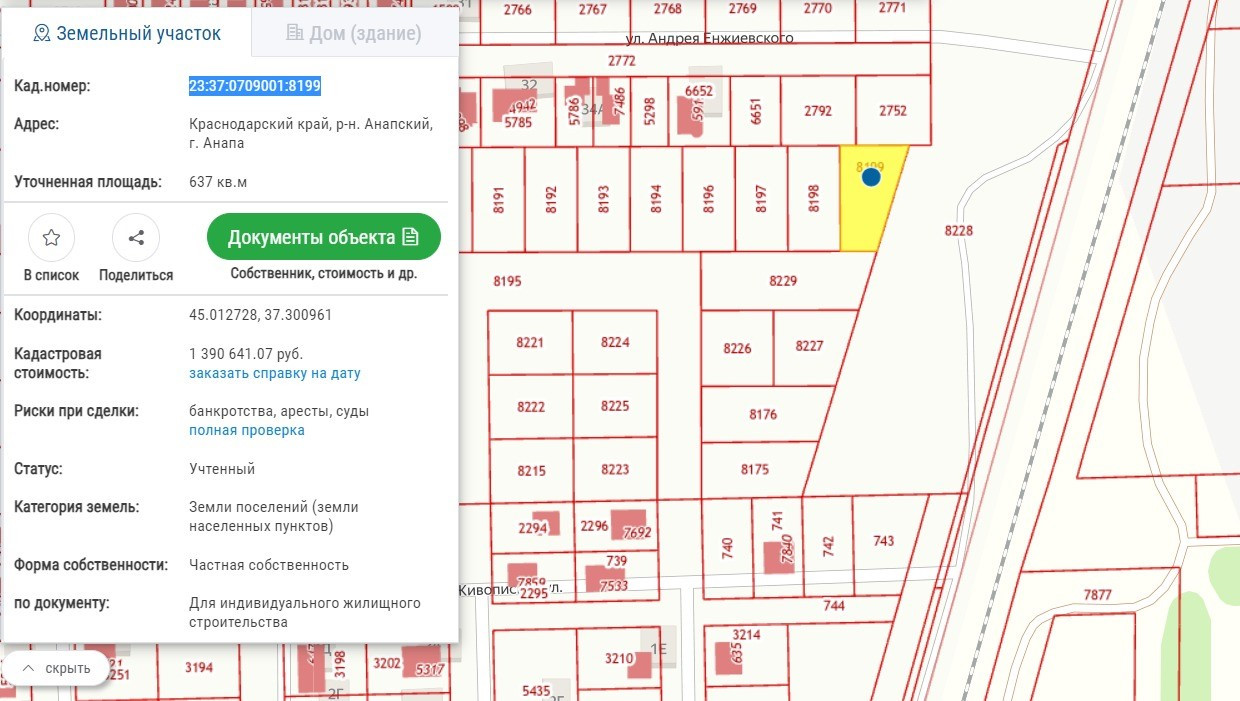1240x701 pixels.
Task: Share this parcel via the share icon
Action: click(x=136, y=238)
